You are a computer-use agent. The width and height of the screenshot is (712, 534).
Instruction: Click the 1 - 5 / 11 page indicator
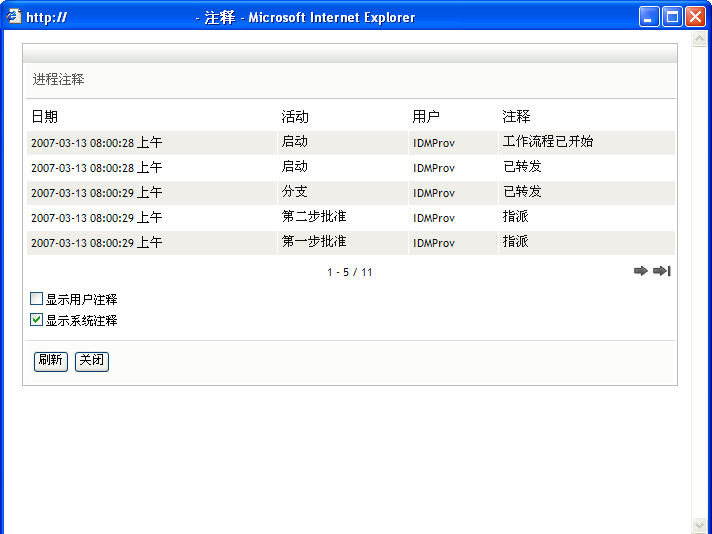[350, 272]
